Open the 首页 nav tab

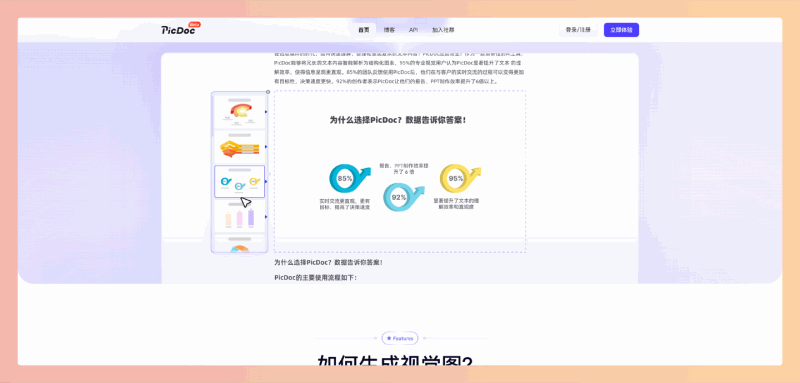(363, 30)
